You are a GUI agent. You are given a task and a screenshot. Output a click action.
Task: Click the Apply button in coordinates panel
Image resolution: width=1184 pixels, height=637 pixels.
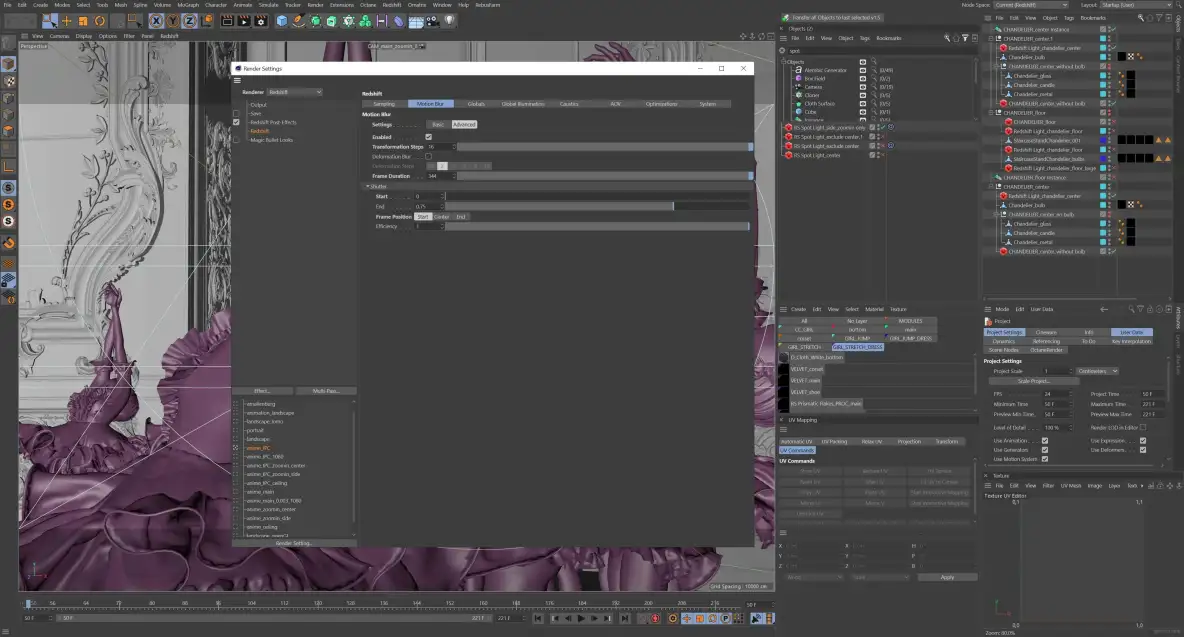coord(948,577)
